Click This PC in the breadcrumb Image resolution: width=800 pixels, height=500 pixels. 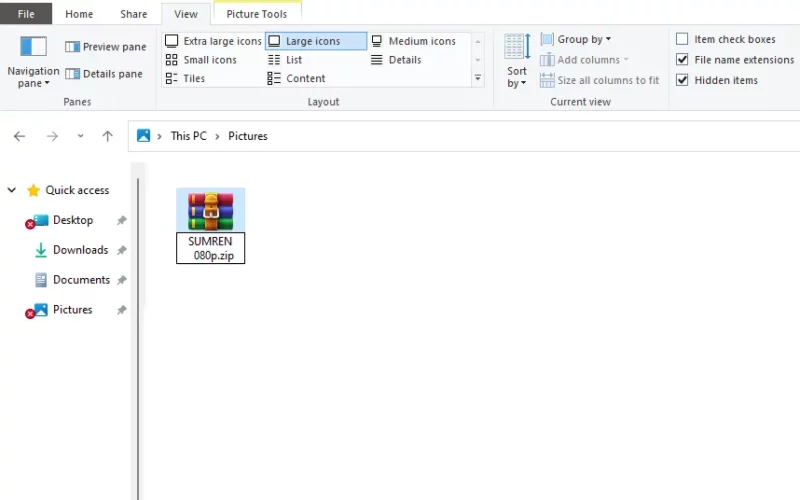(189, 136)
